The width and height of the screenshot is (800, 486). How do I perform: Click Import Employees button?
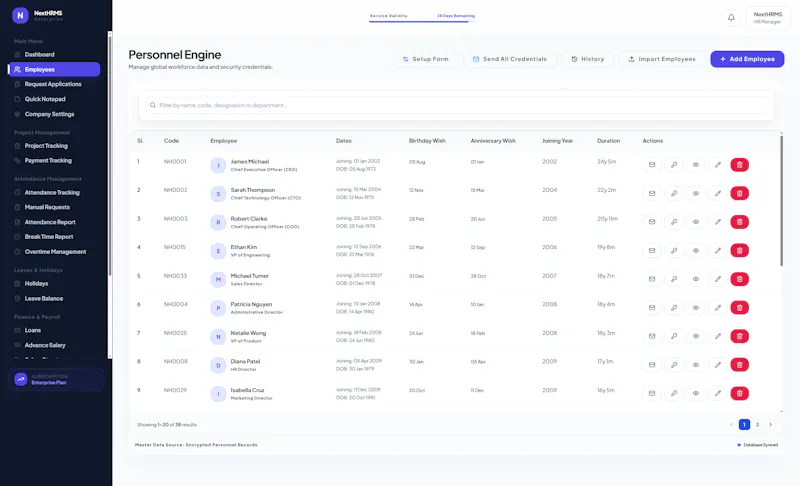coord(662,59)
